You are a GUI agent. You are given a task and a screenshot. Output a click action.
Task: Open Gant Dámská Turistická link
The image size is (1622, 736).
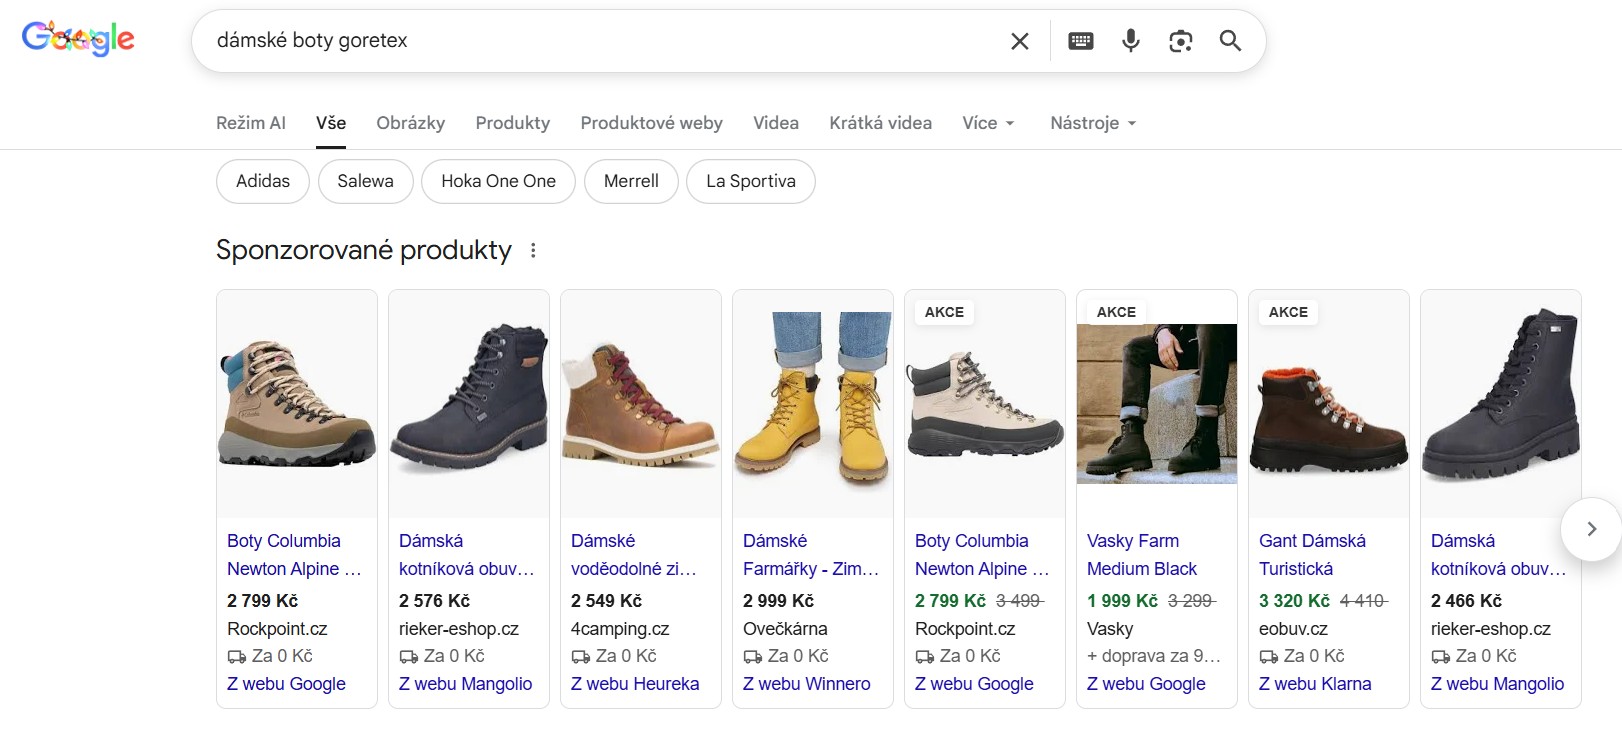pyautogui.click(x=1312, y=555)
